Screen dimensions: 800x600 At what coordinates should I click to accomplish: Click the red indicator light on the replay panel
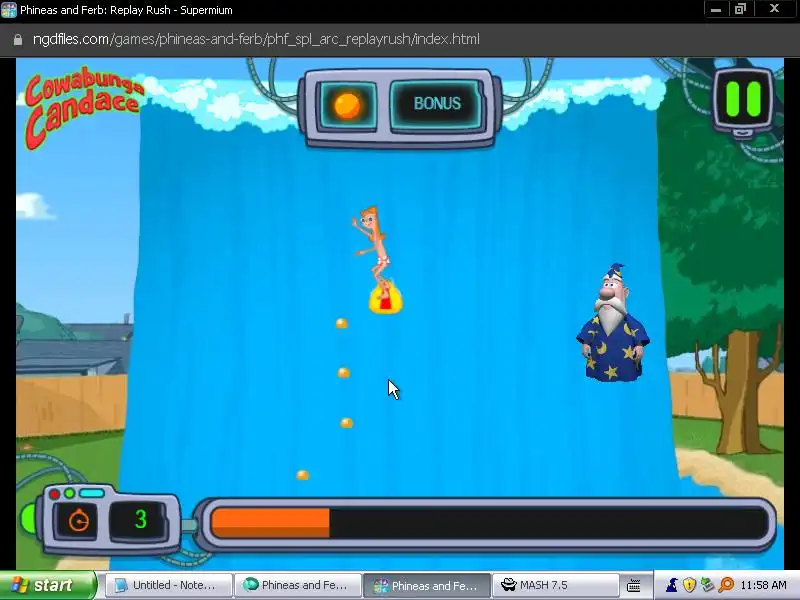(54, 494)
